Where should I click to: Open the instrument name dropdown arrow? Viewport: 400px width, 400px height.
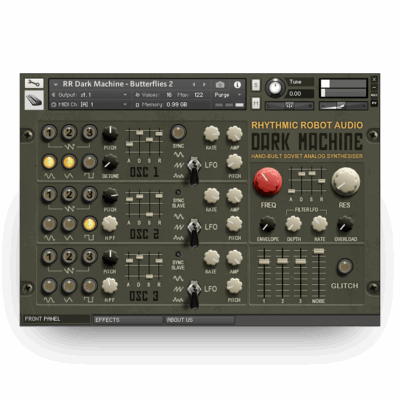point(56,85)
